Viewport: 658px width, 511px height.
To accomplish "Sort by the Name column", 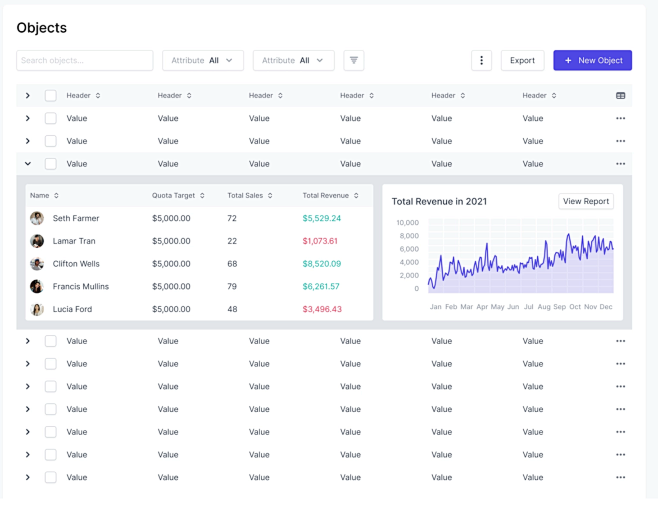I will pyautogui.click(x=44, y=196).
